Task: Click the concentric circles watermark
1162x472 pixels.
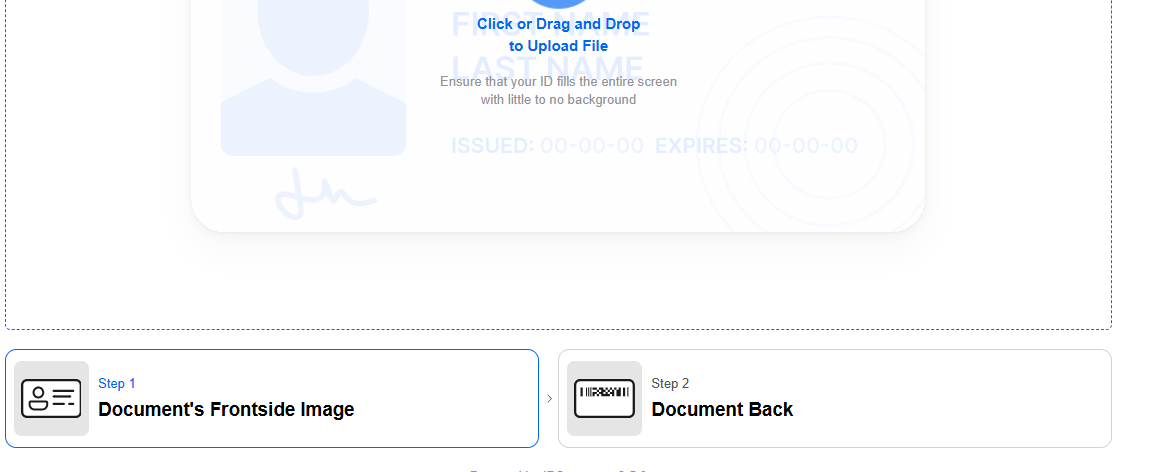Action: coord(810,150)
